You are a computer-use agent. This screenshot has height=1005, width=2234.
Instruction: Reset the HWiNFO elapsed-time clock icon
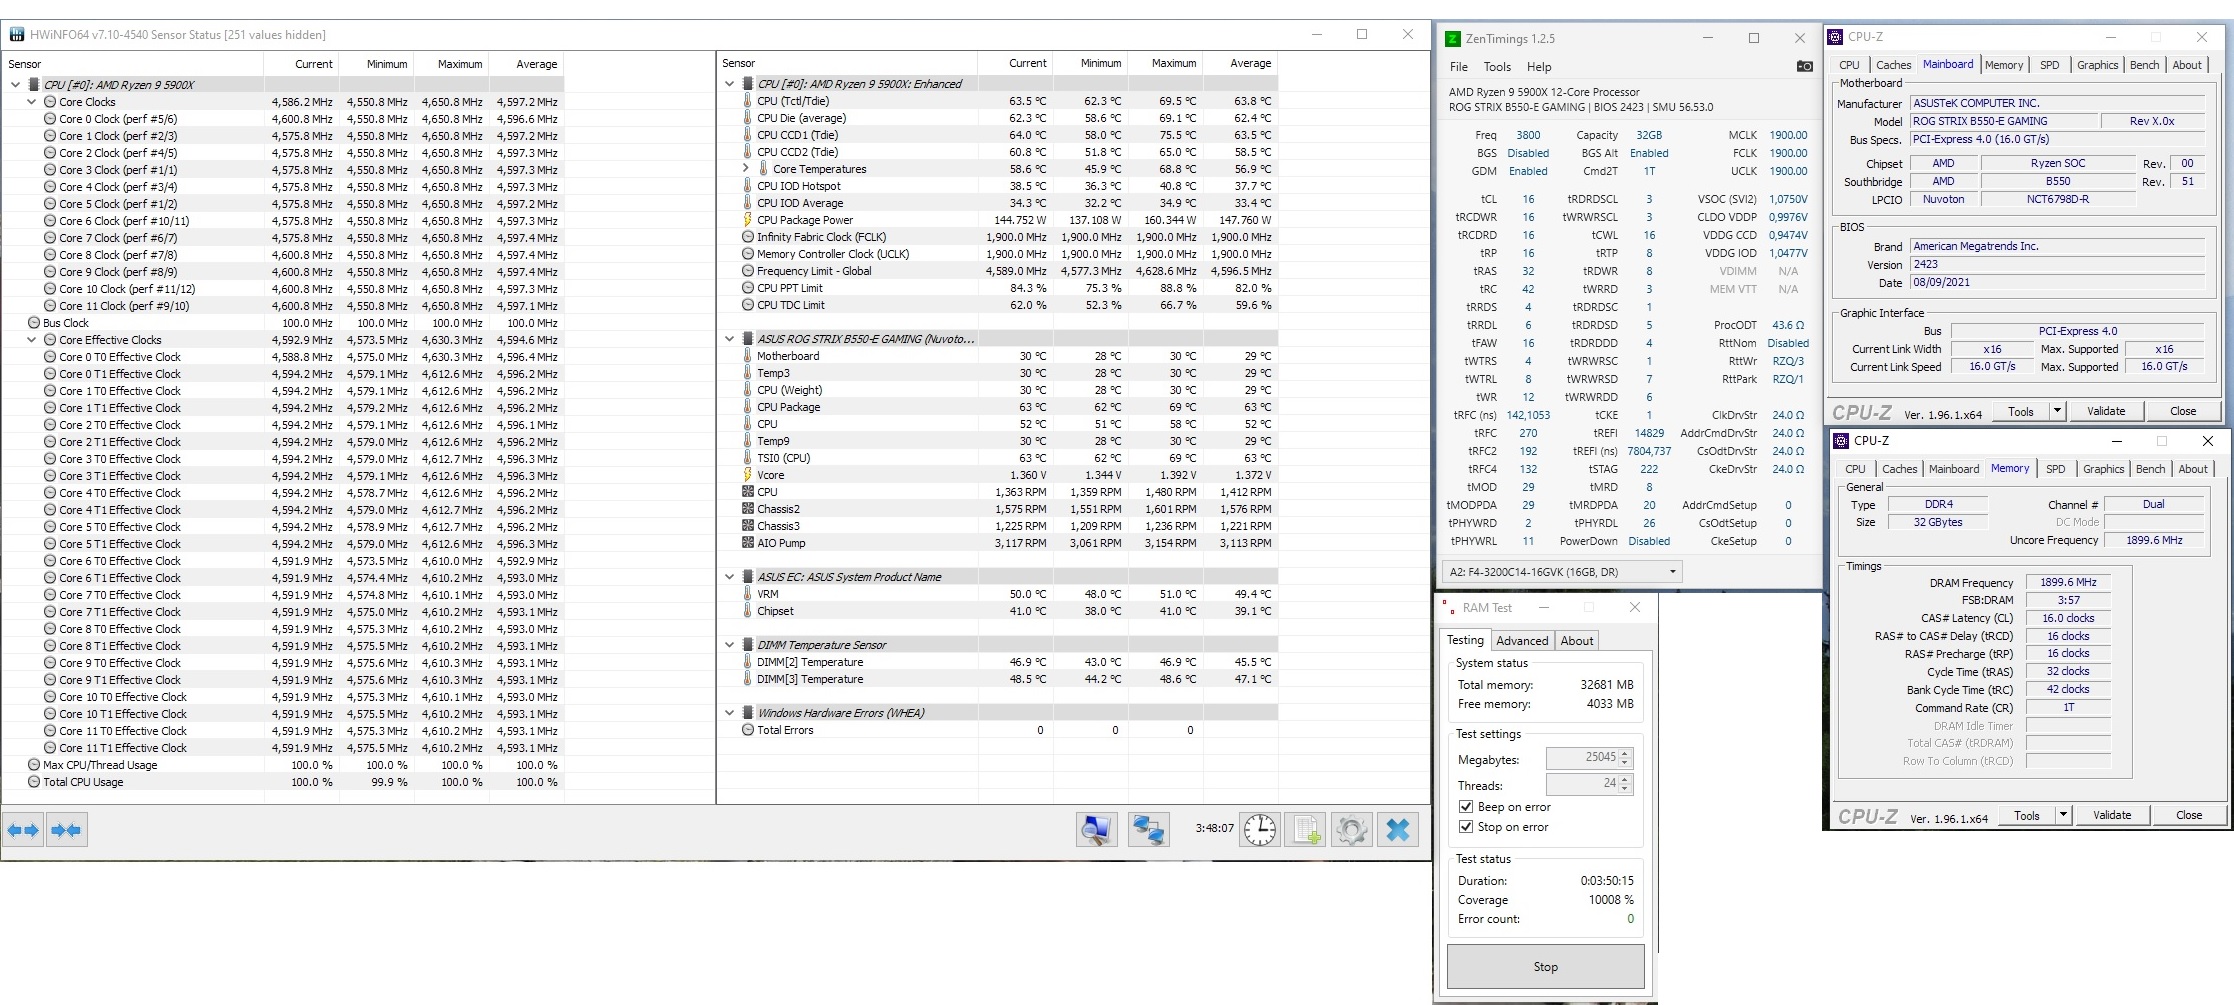tap(1260, 830)
